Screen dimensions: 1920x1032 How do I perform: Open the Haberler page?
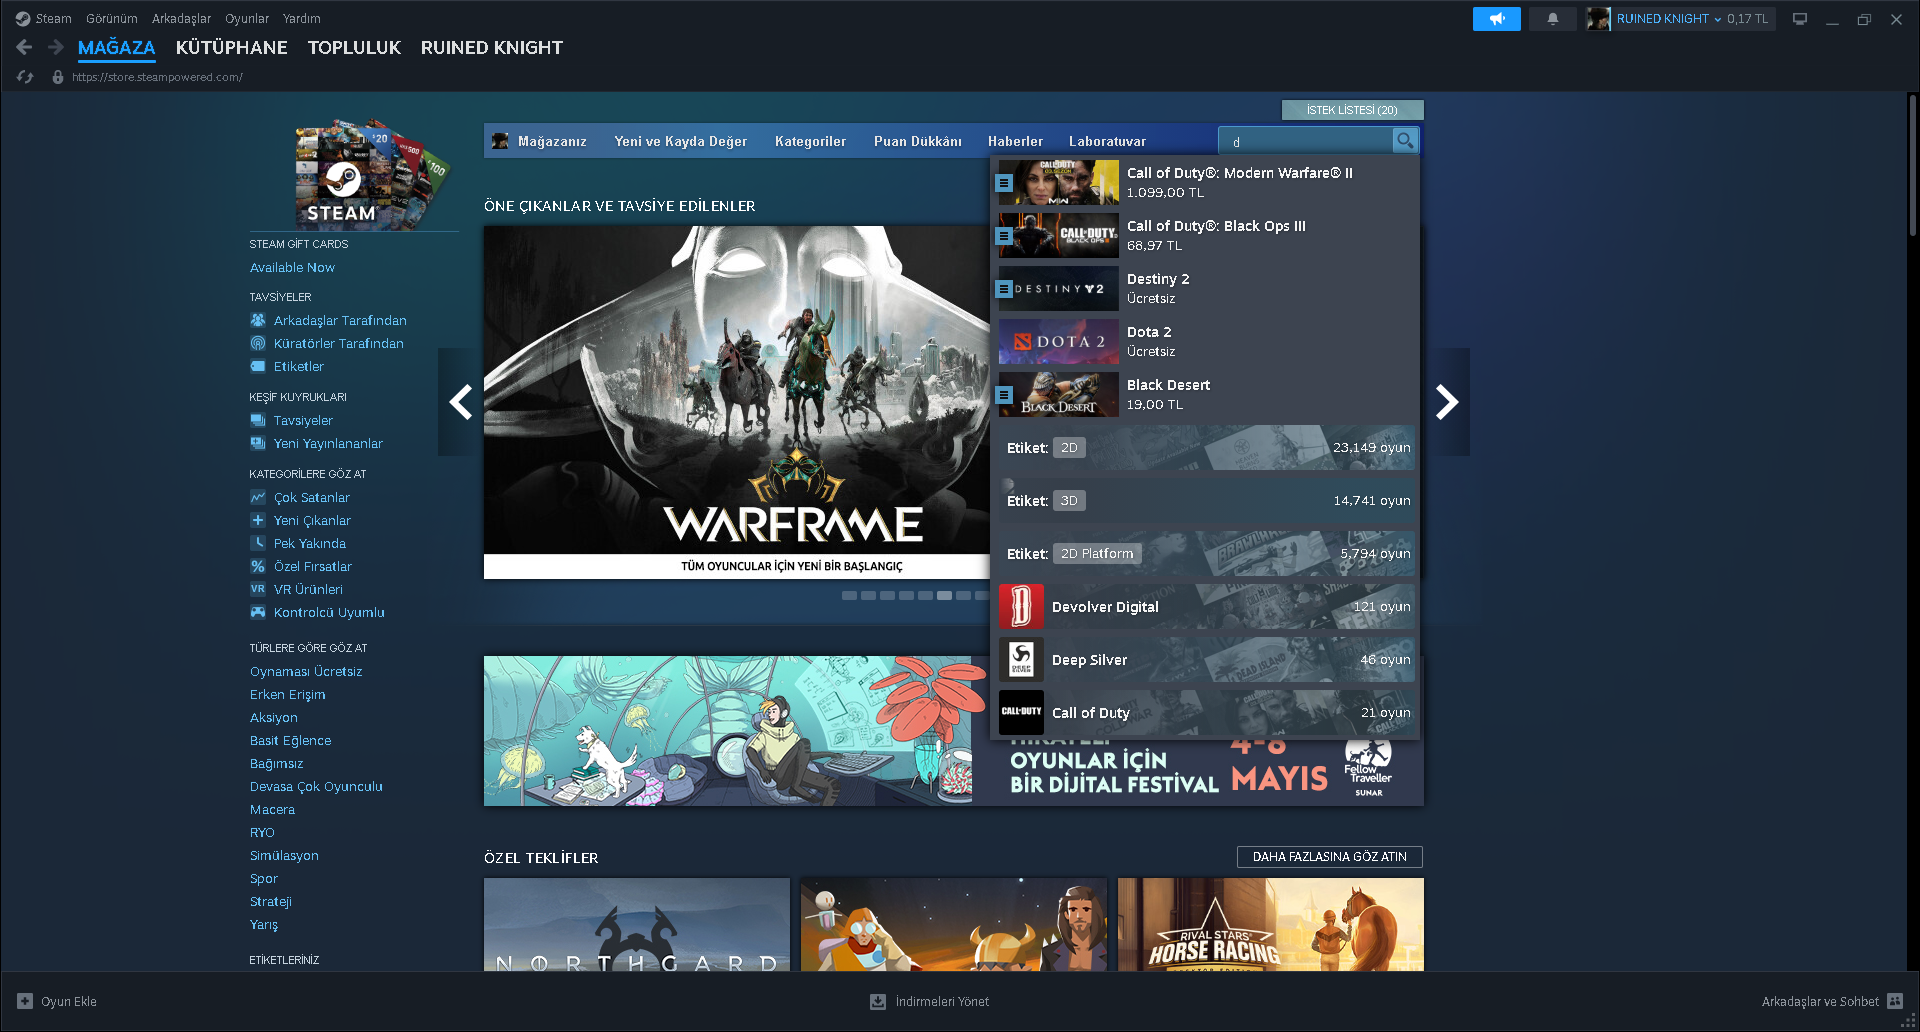pos(1015,141)
